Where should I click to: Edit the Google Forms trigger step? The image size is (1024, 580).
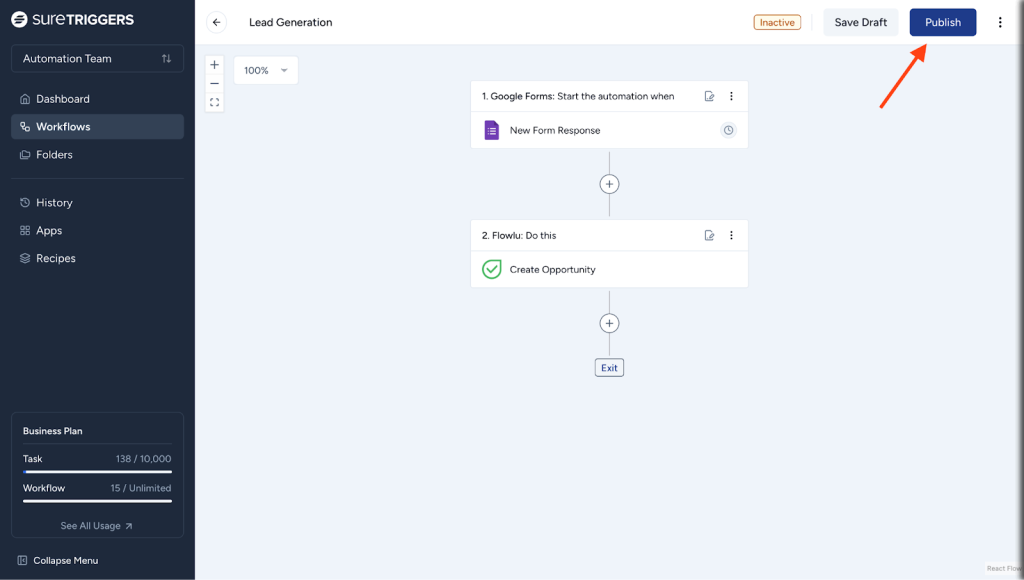(x=709, y=97)
